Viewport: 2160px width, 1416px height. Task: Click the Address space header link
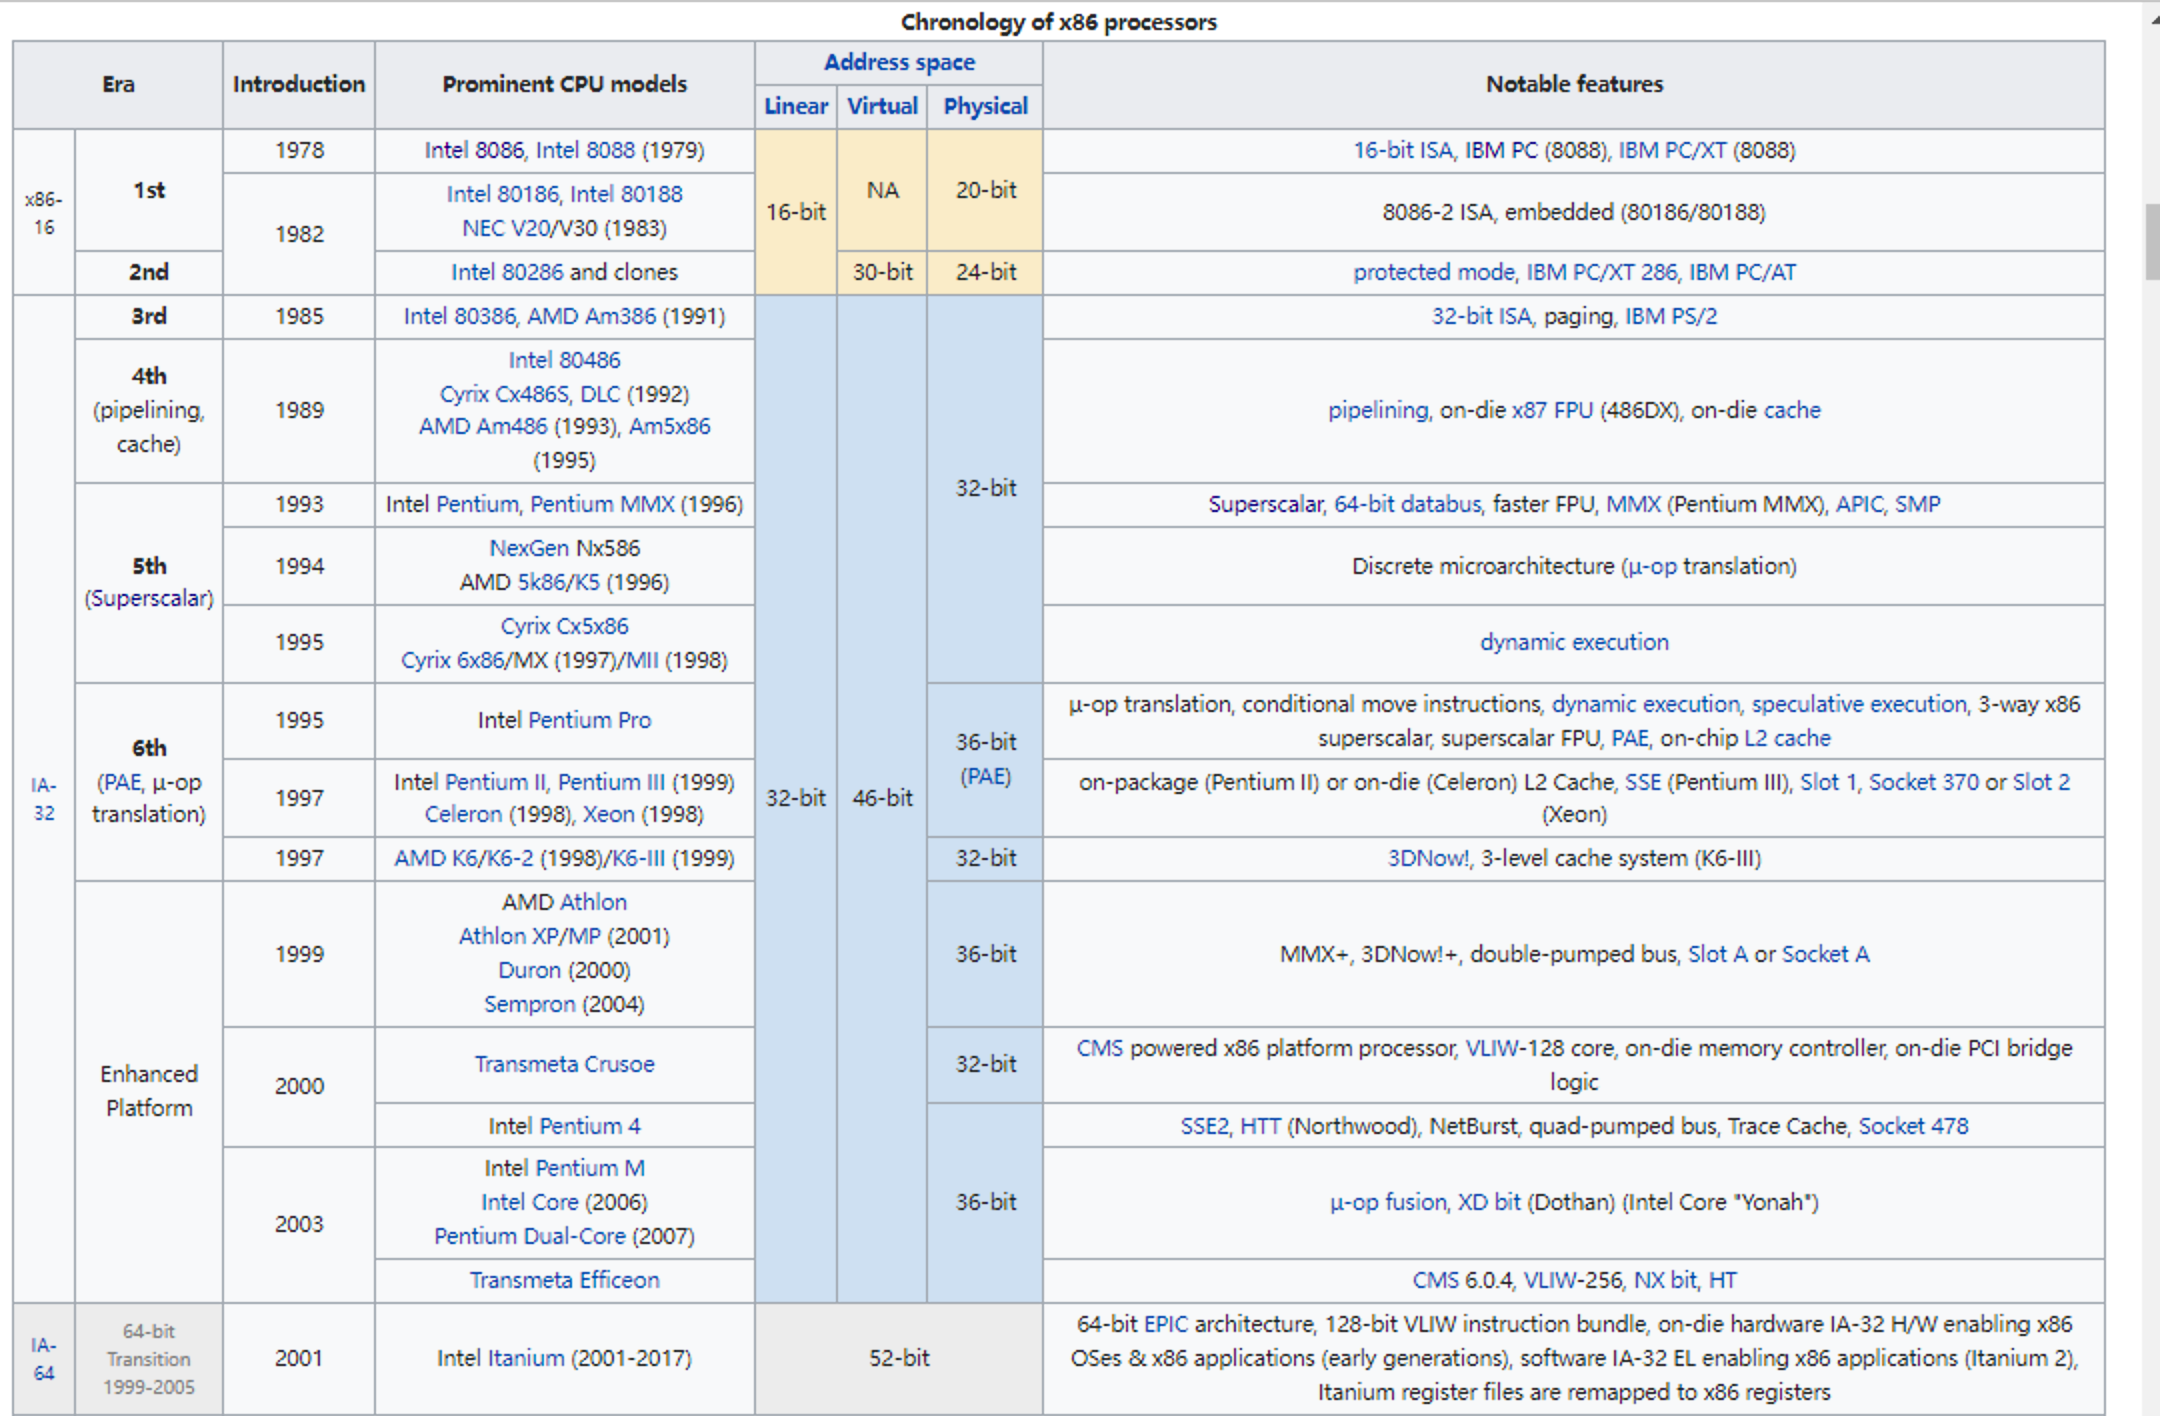pyautogui.click(x=898, y=62)
